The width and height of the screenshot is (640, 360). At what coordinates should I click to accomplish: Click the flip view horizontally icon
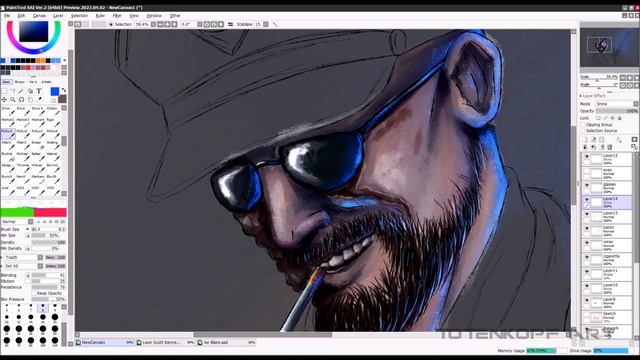(x=230, y=24)
